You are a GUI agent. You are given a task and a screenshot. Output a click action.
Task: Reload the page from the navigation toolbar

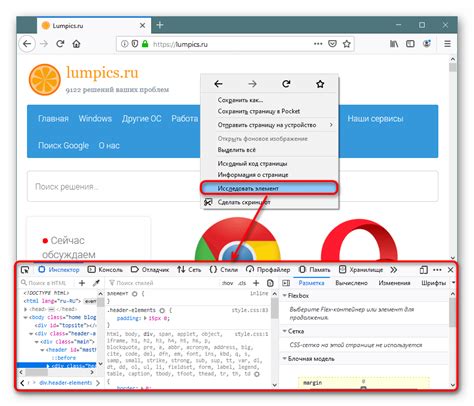click(x=60, y=44)
